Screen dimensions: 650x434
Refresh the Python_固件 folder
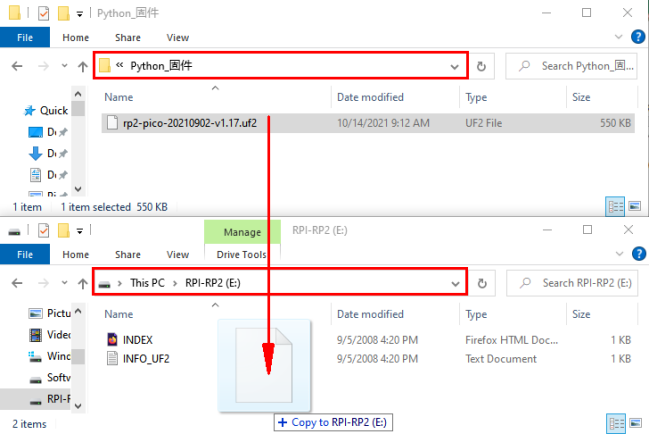pyautogui.click(x=481, y=66)
